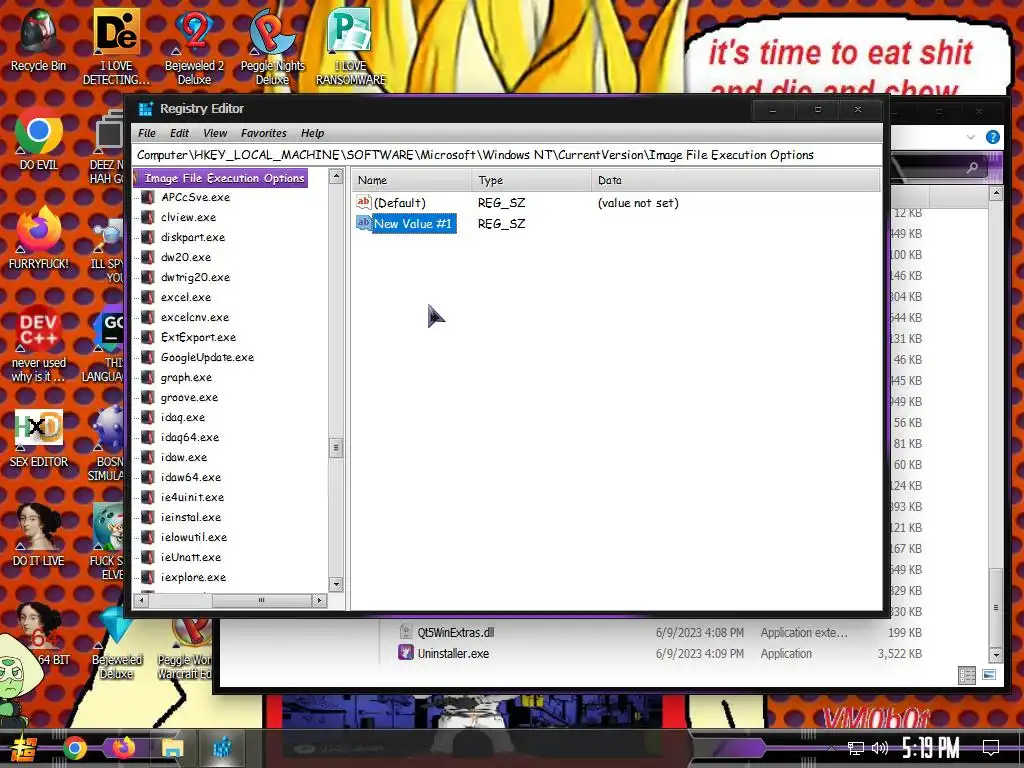Select Uninstaller.exe in the Explorer window
Viewport: 1024px width, 768px height.
click(453, 654)
